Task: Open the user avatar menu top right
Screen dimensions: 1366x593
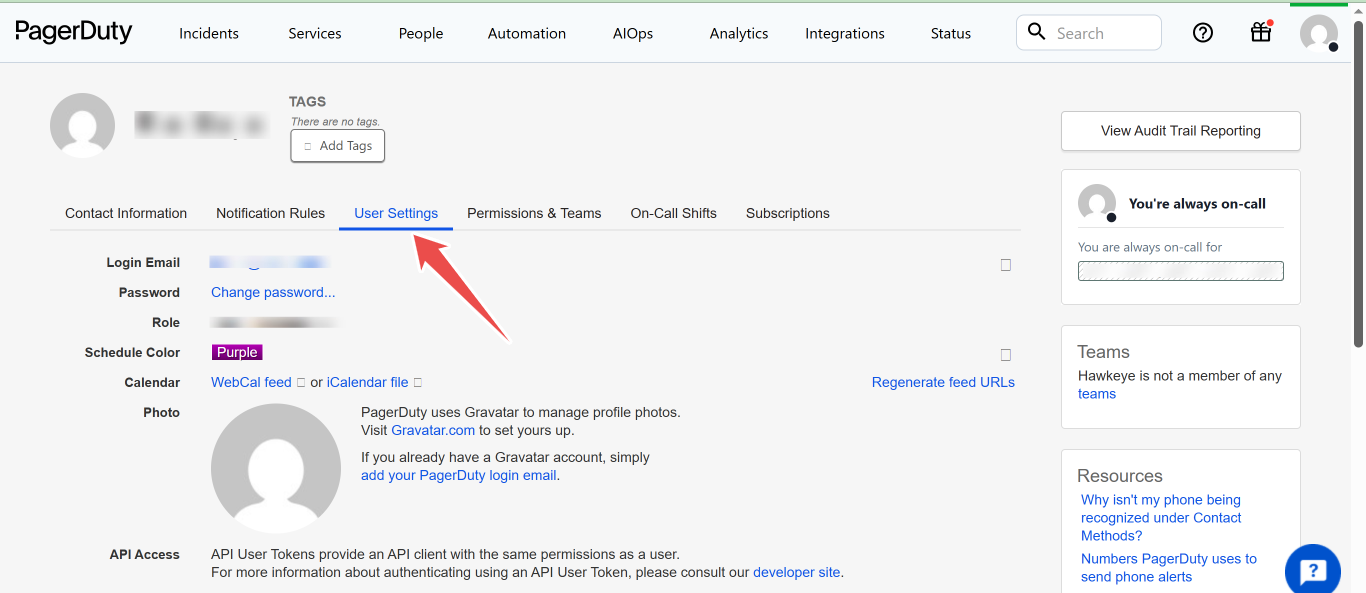Action: (x=1319, y=33)
